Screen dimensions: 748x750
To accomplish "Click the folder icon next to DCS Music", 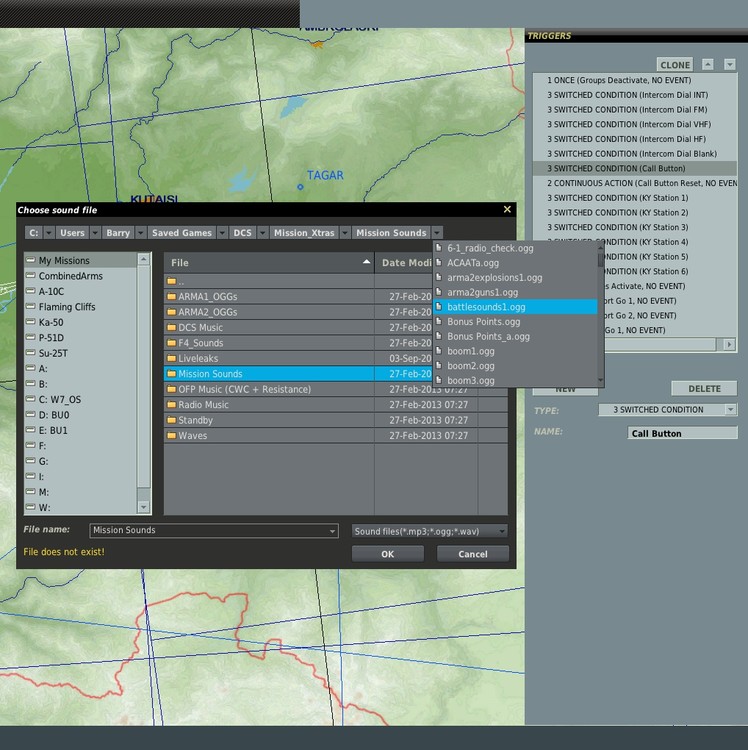I will [172, 327].
